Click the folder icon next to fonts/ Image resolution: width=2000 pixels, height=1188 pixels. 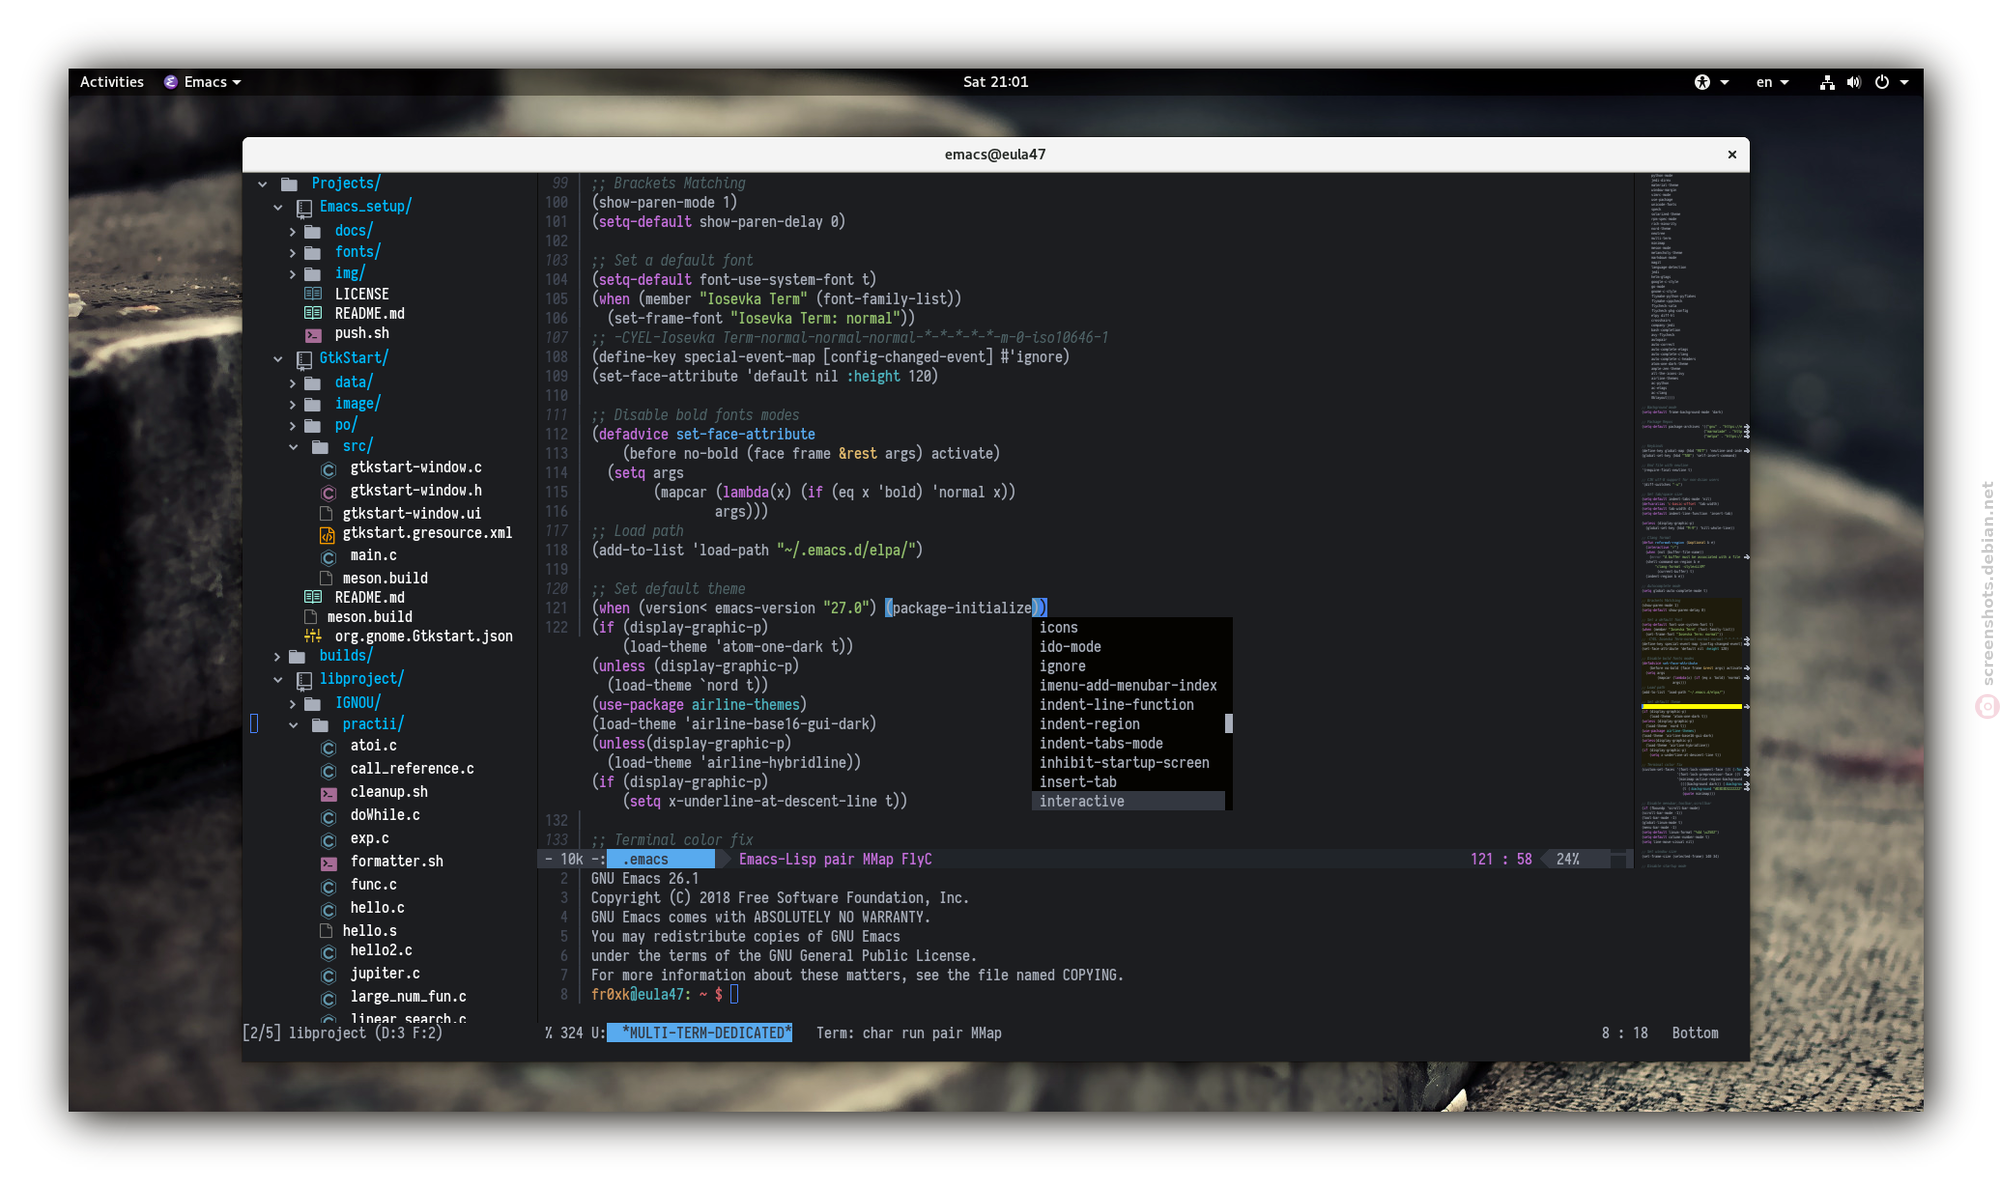pos(313,252)
